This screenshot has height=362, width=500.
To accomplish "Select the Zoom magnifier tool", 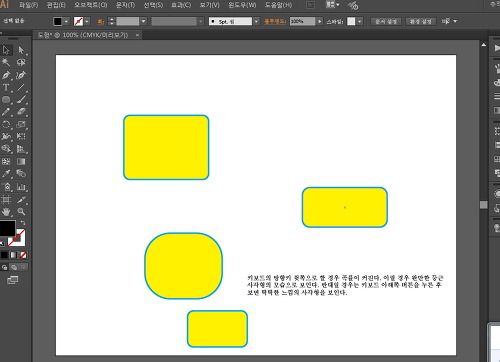I will (x=21, y=212).
